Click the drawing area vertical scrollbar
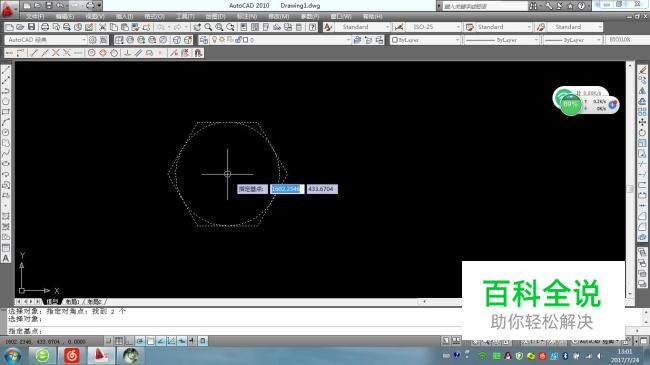Screen dimensions: 650x365 coord(630,180)
